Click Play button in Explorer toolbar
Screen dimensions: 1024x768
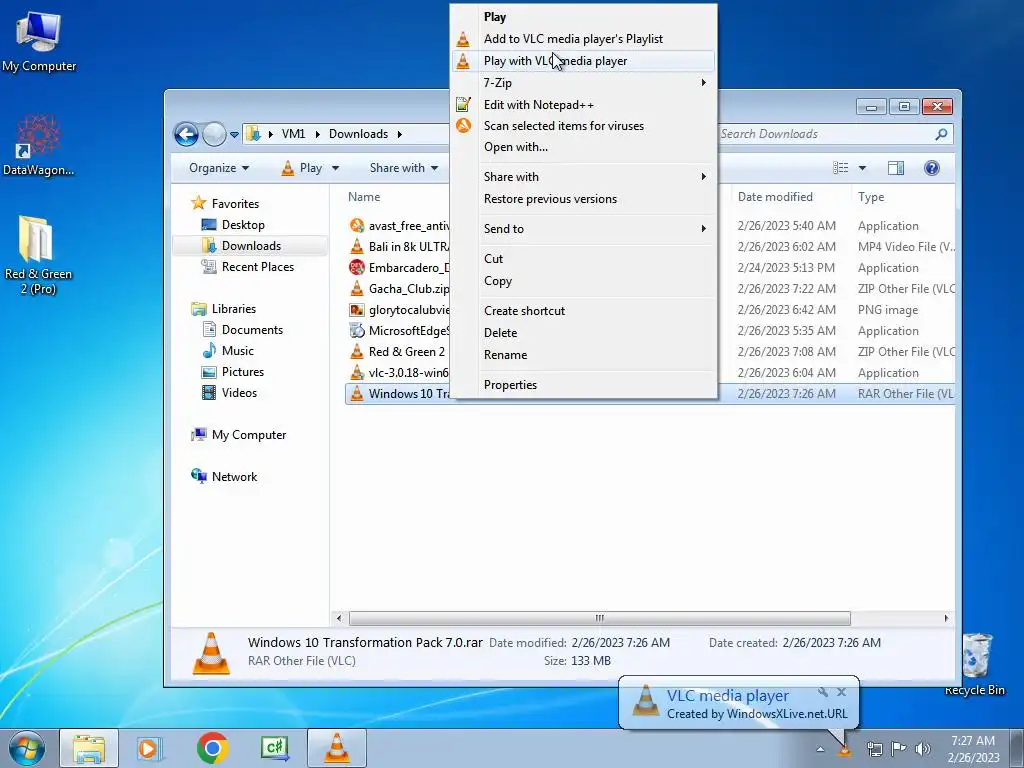tap(302, 168)
